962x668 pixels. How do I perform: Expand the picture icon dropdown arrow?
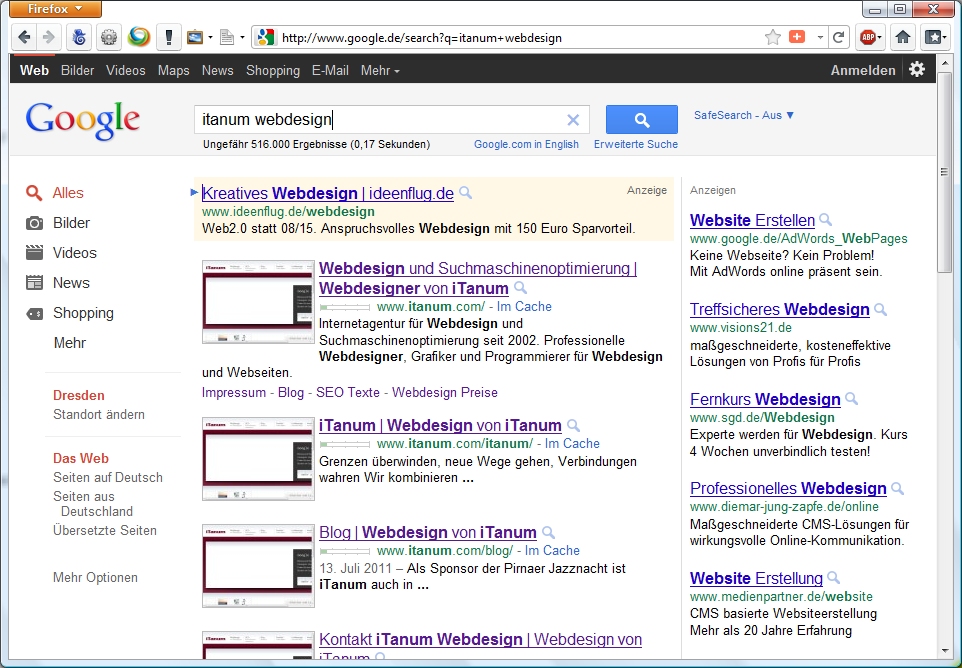point(210,37)
